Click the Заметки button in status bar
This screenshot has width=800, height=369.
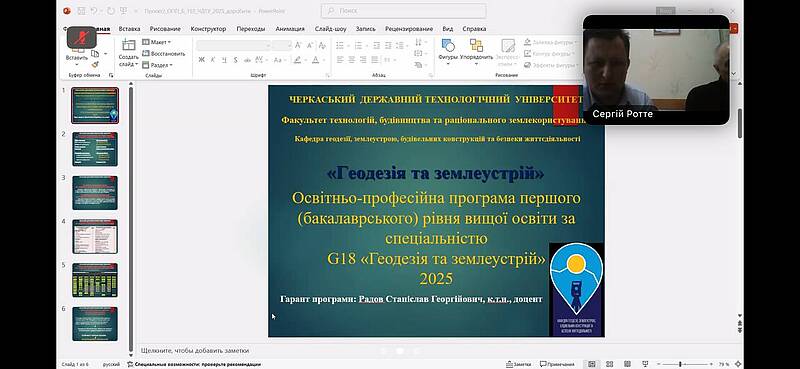pos(519,364)
